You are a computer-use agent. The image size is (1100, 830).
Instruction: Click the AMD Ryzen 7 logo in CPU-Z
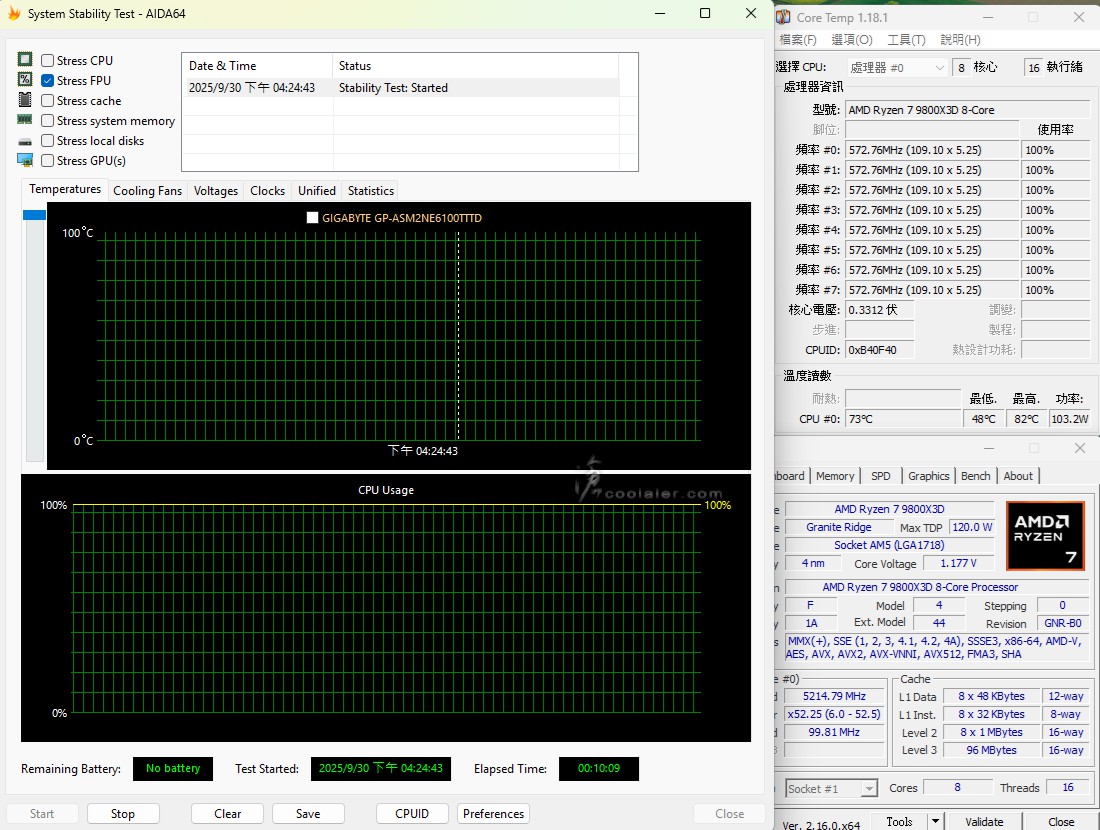[1045, 535]
